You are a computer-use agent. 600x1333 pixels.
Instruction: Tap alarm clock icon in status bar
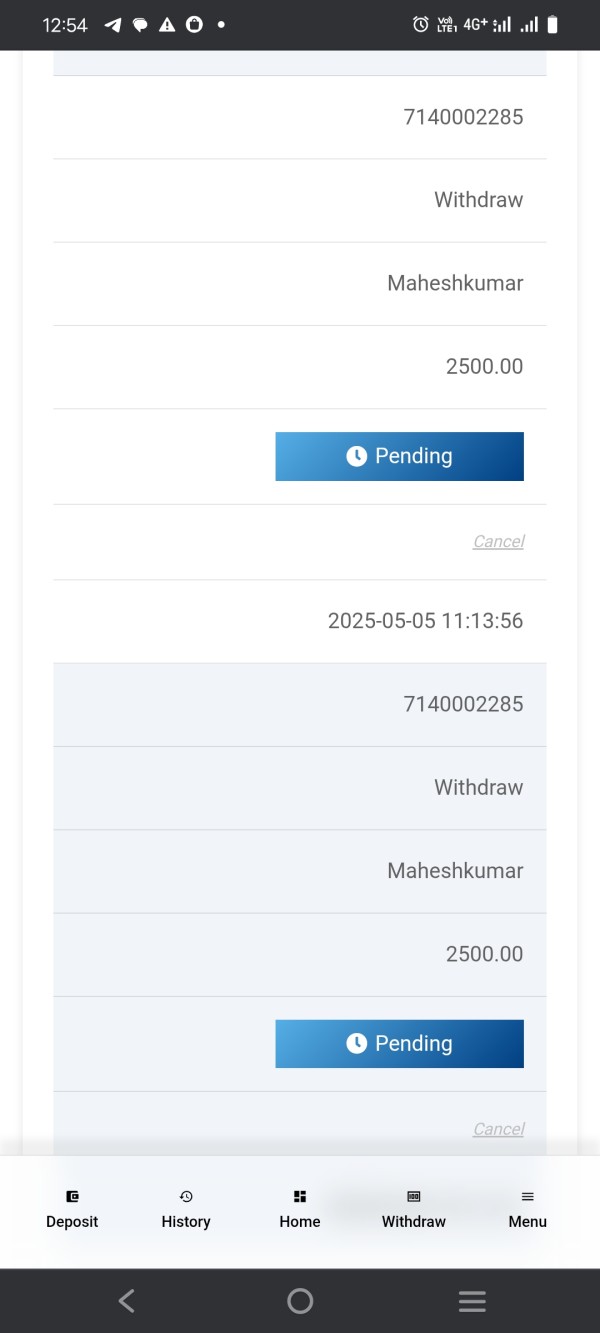(421, 25)
